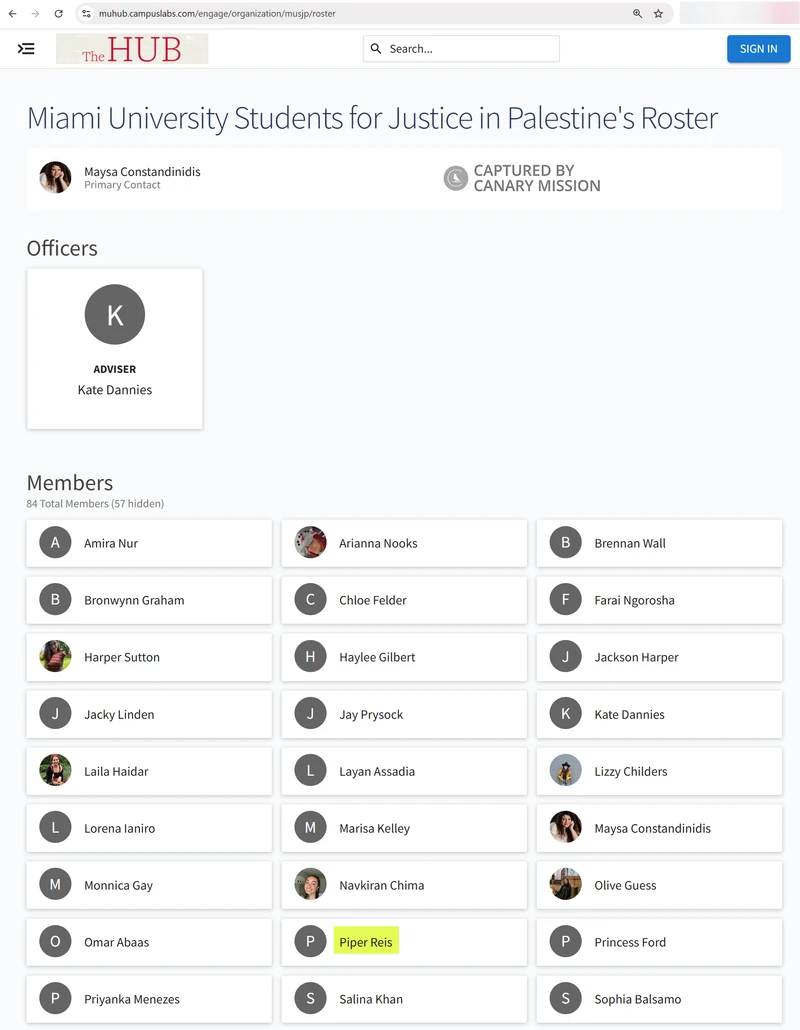This screenshot has width=800, height=1030.
Task: Click Lizzy Childers' profile photo
Action: tap(566, 771)
